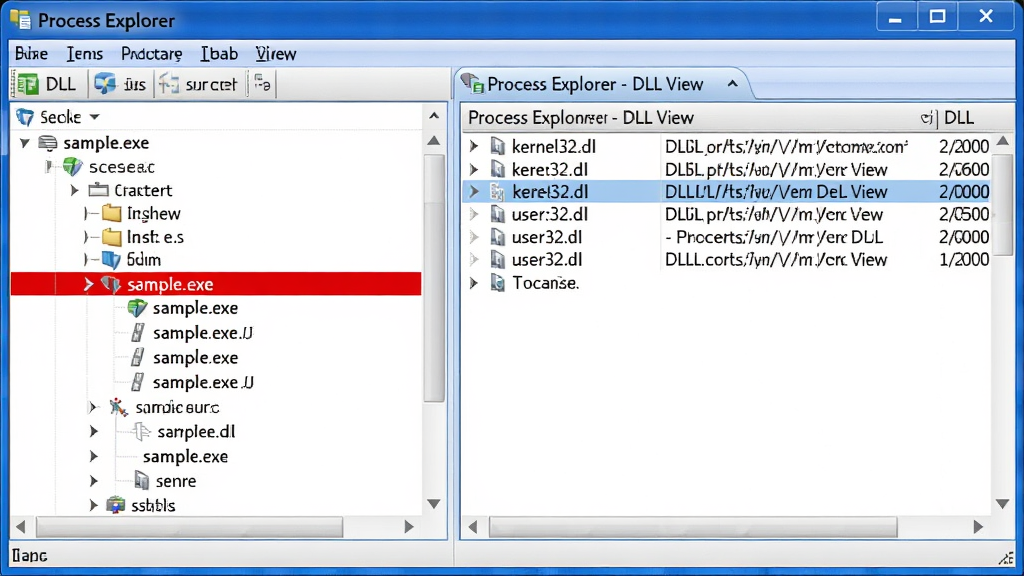Select the first sample.exe.IJ entry
The height and width of the screenshot is (576, 1024).
click(x=202, y=333)
